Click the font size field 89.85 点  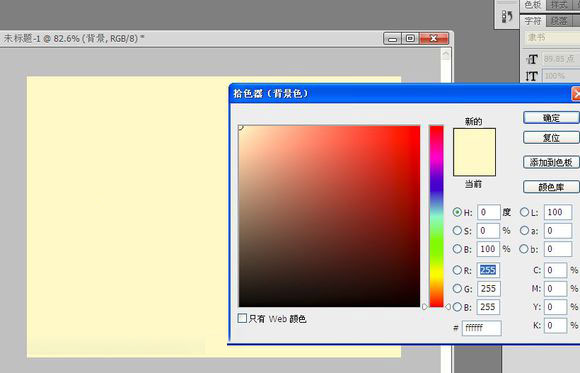pyautogui.click(x=561, y=59)
